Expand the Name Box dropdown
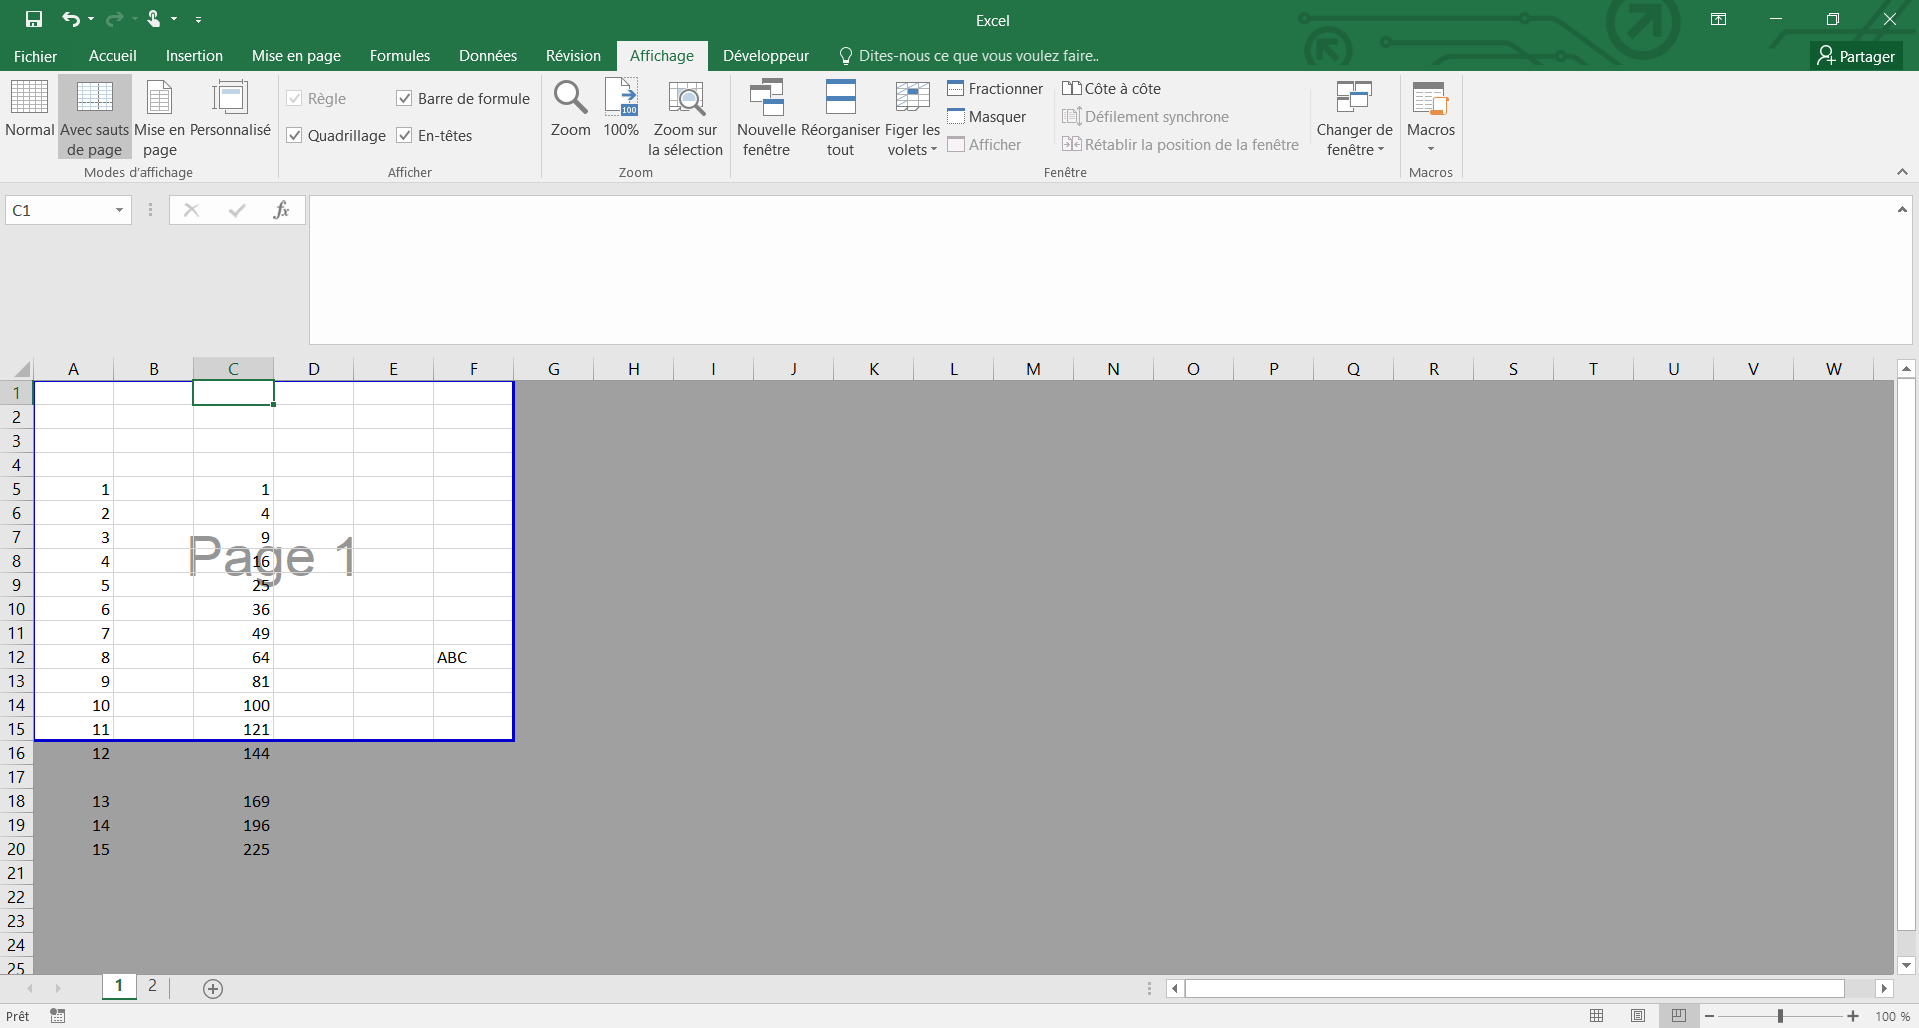The height and width of the screenshot is (1028, 1919). 119,210
